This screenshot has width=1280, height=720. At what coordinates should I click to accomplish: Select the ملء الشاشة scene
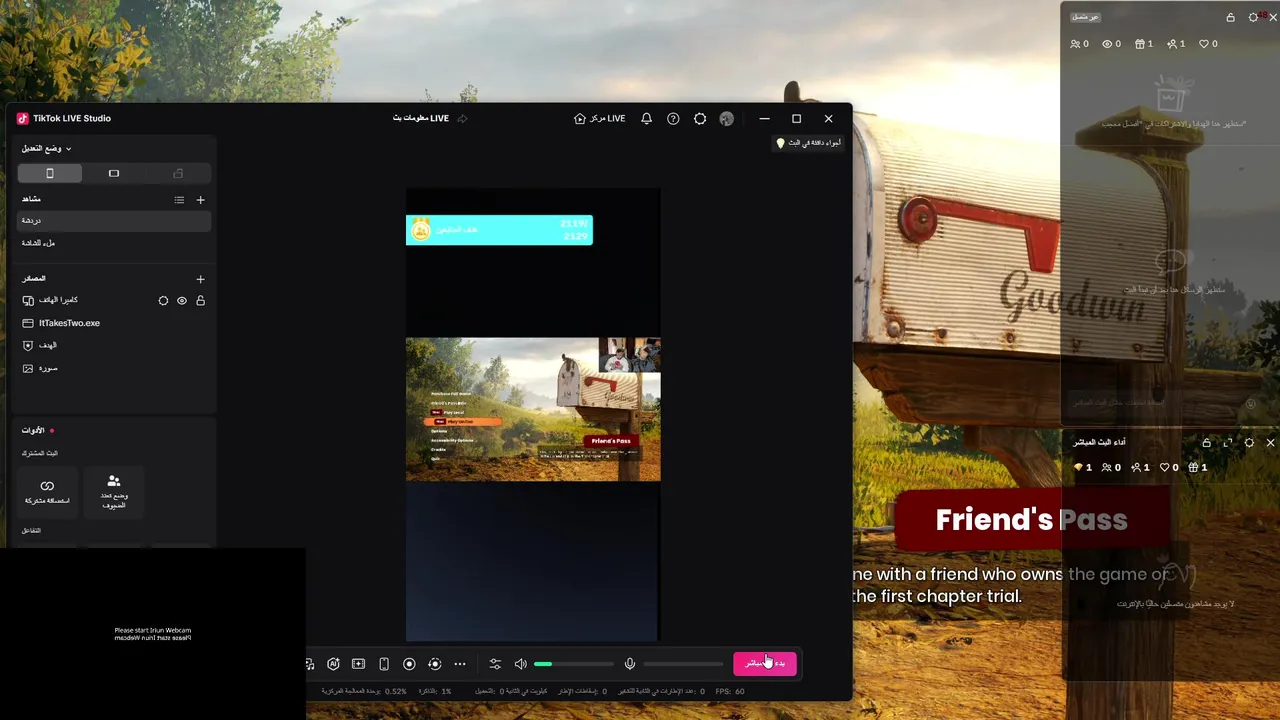coord(114,243)
